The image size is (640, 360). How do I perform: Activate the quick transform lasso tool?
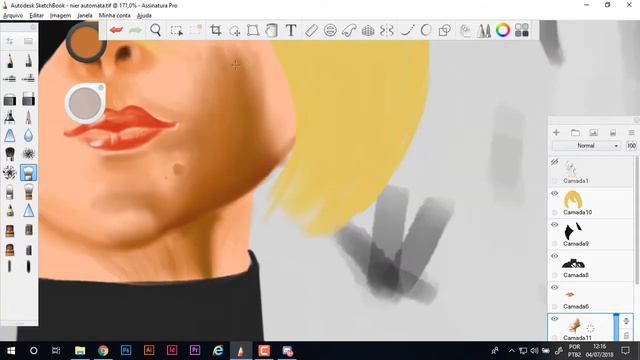tap(235, 31)
